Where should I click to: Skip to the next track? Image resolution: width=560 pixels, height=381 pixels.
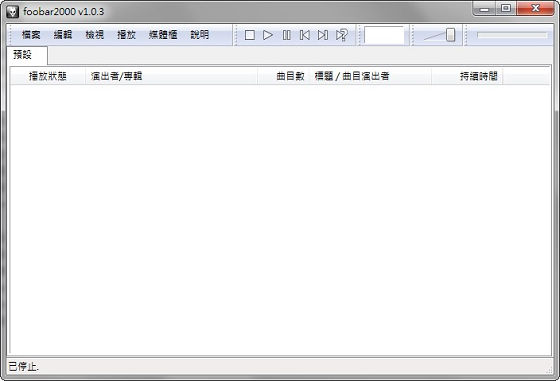pos(323,35)
